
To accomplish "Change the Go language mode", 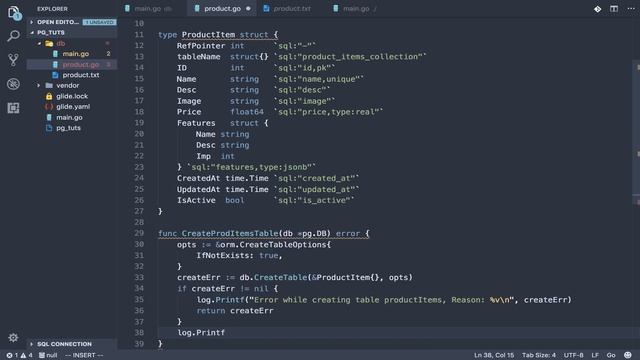I will coord(611,356).
